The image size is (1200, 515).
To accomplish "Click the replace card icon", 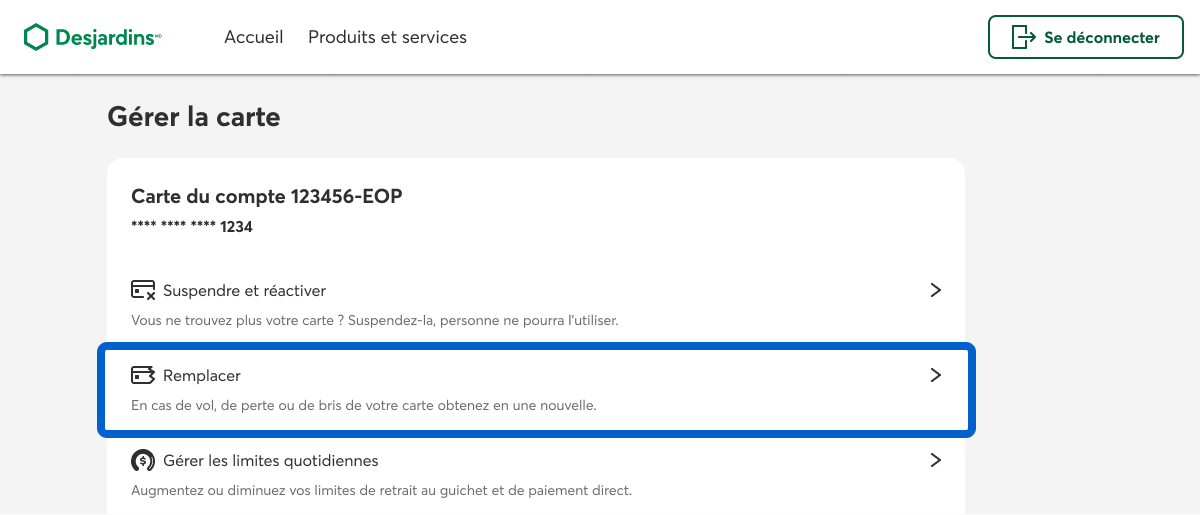I will tap(143, 376).
